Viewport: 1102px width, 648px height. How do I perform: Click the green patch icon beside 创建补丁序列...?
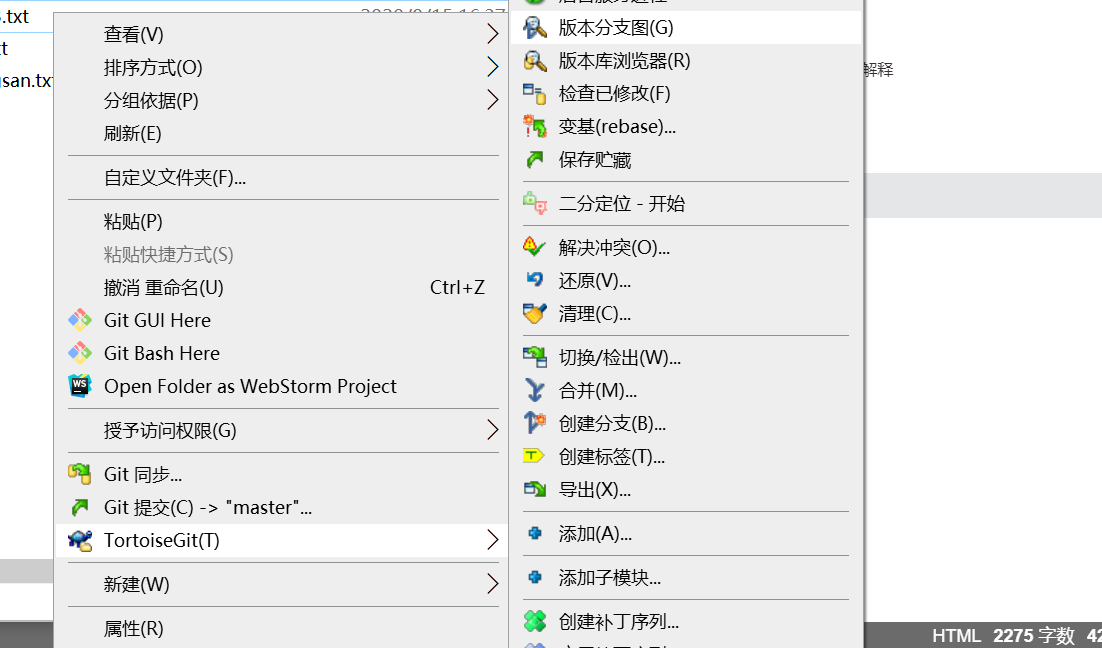point(535,621)
